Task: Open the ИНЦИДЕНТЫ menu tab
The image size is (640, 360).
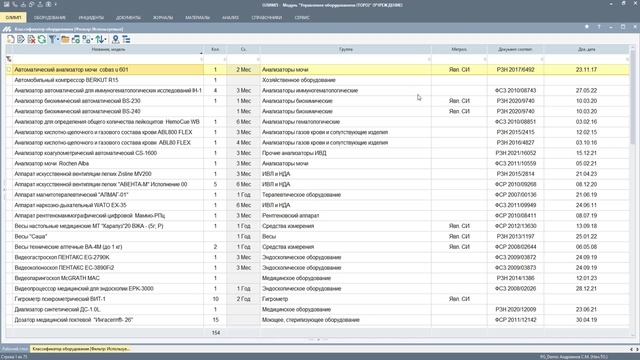Action: (x=91, y=18)
